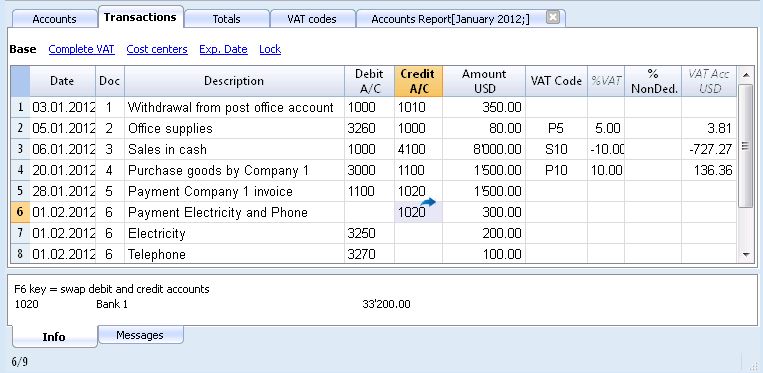Click the VAT Code column header
The image size is (763, 373).
pyautogui.click(x=556, y=81)
